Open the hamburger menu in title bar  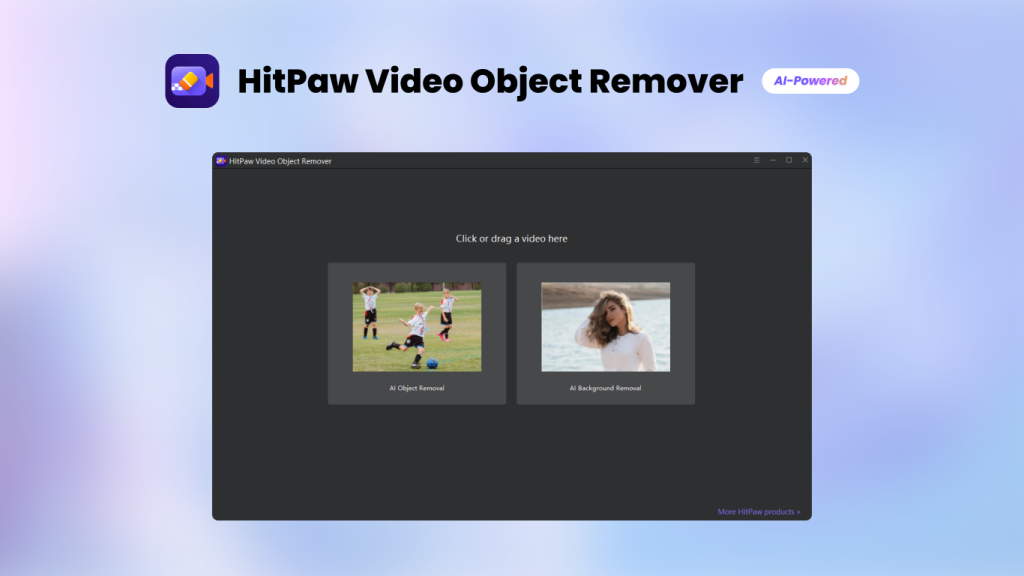click(x=756, y=160)
